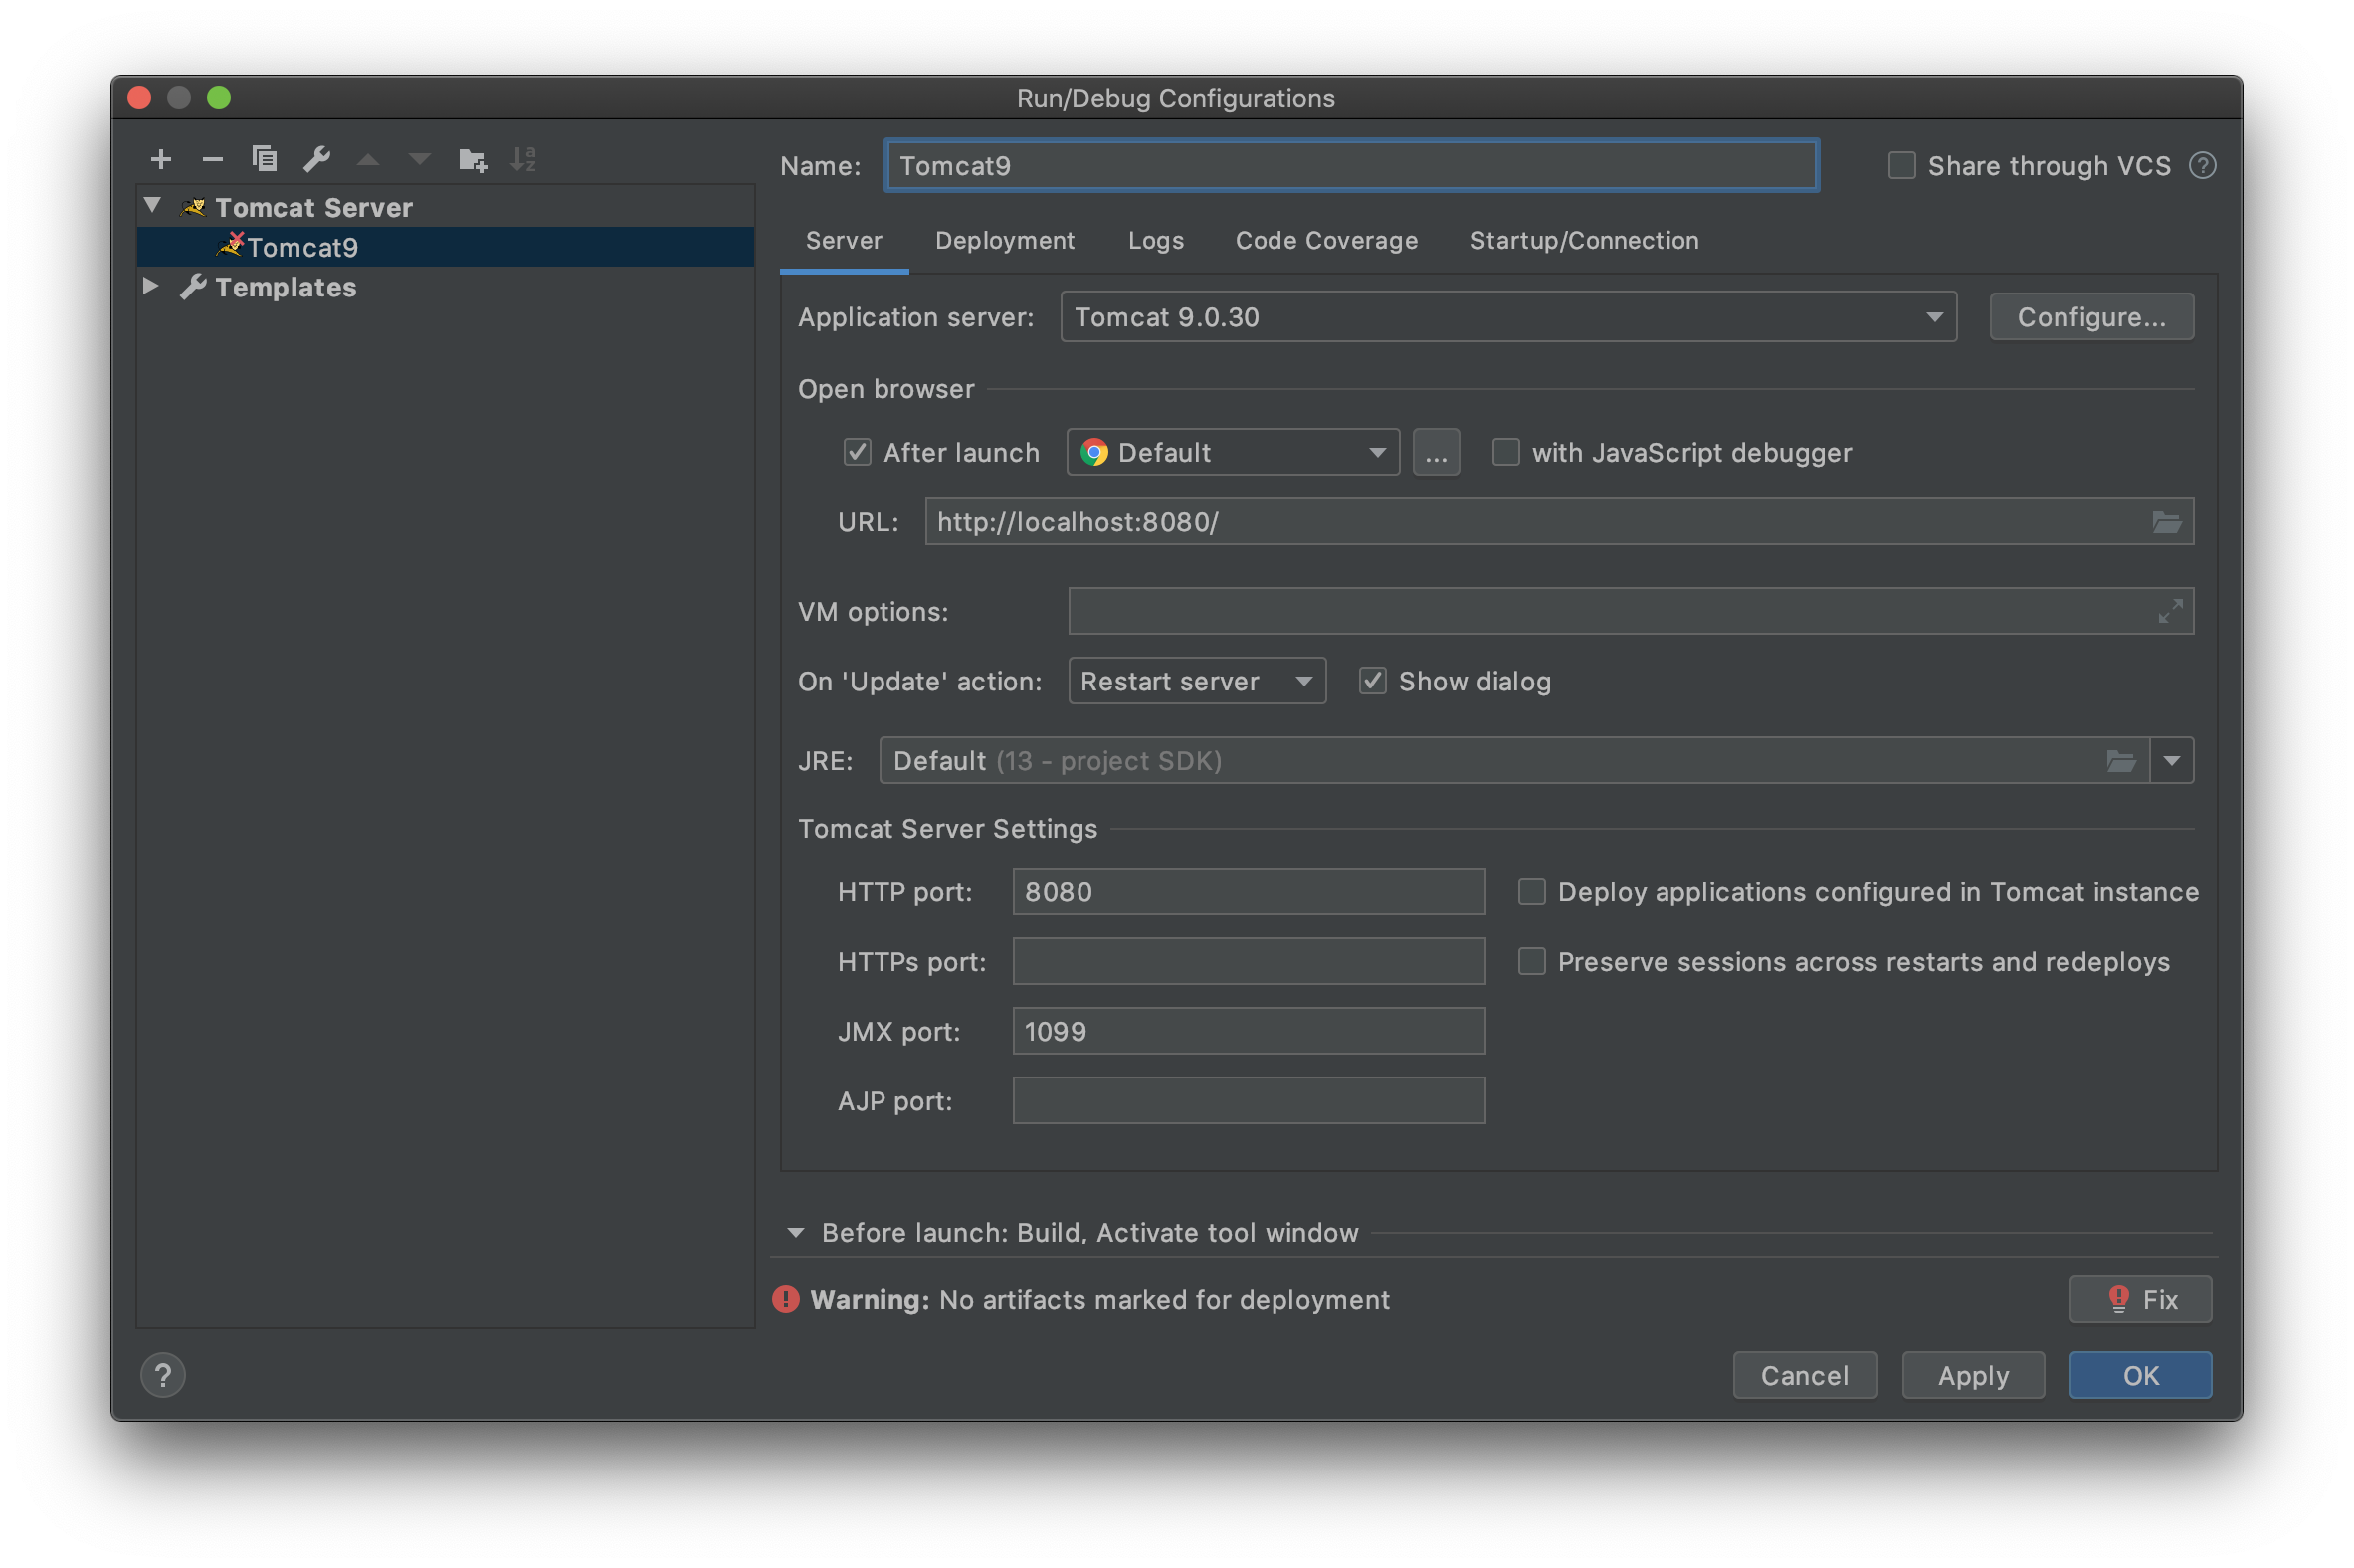This screenshot has height=1568, width=2354.
Task: Click the remove configuration minus icon
Action: tap(212, 159)
